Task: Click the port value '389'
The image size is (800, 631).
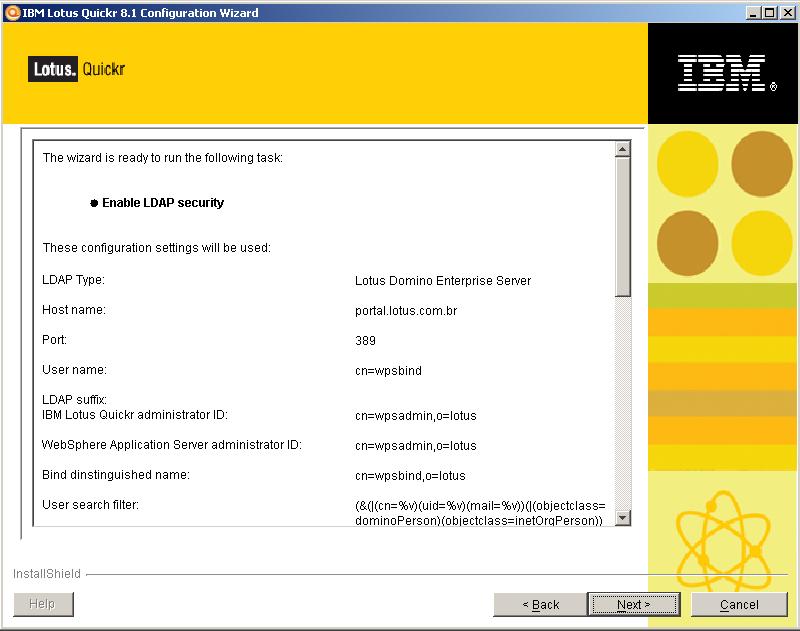Action: click(365, 341)
